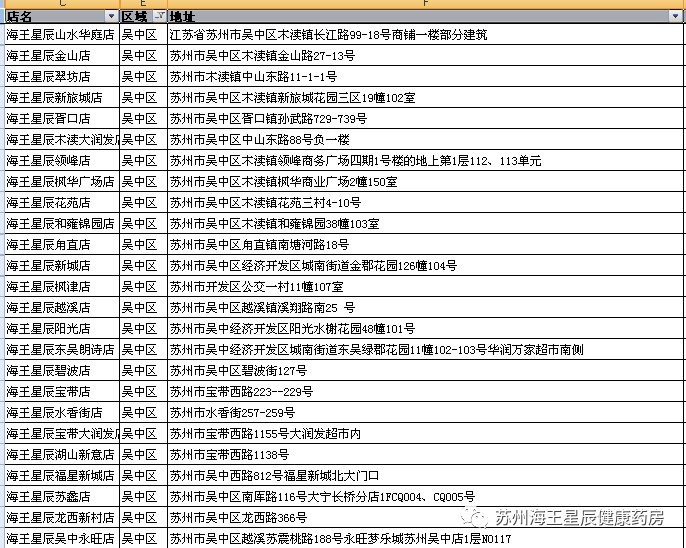Select the 区域 header cell

tap(144, 17)
